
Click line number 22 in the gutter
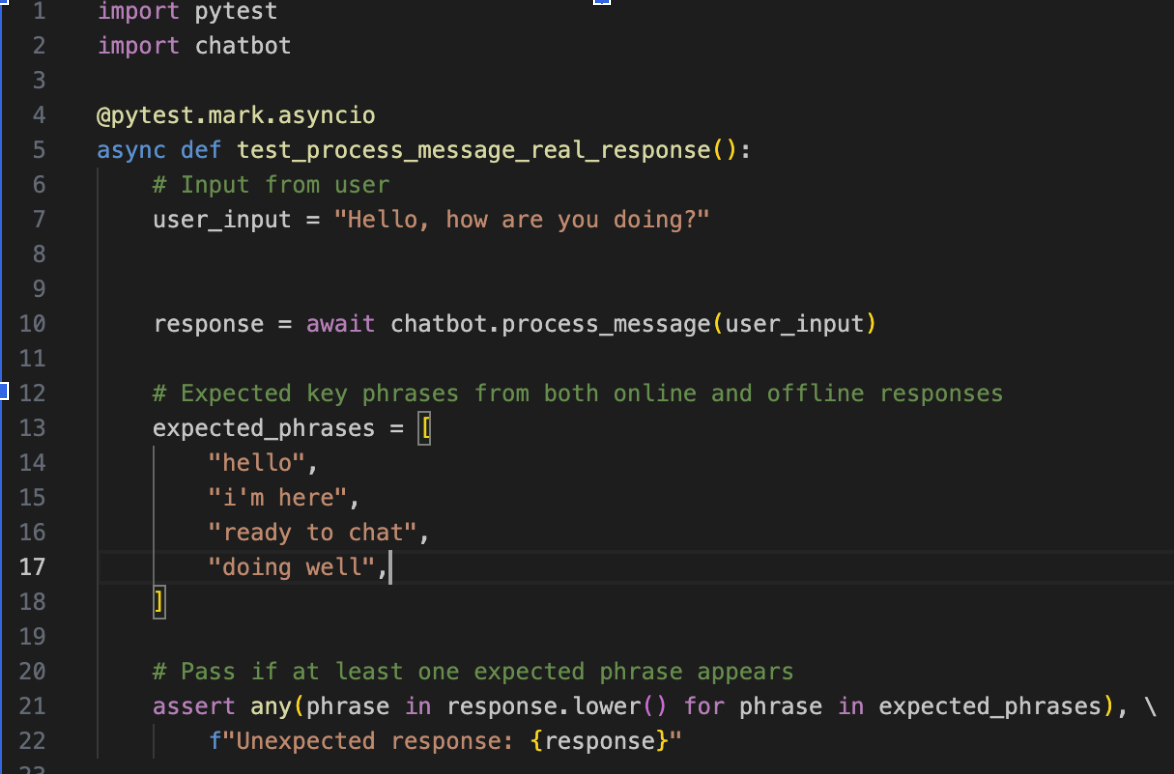coord(33,741)
